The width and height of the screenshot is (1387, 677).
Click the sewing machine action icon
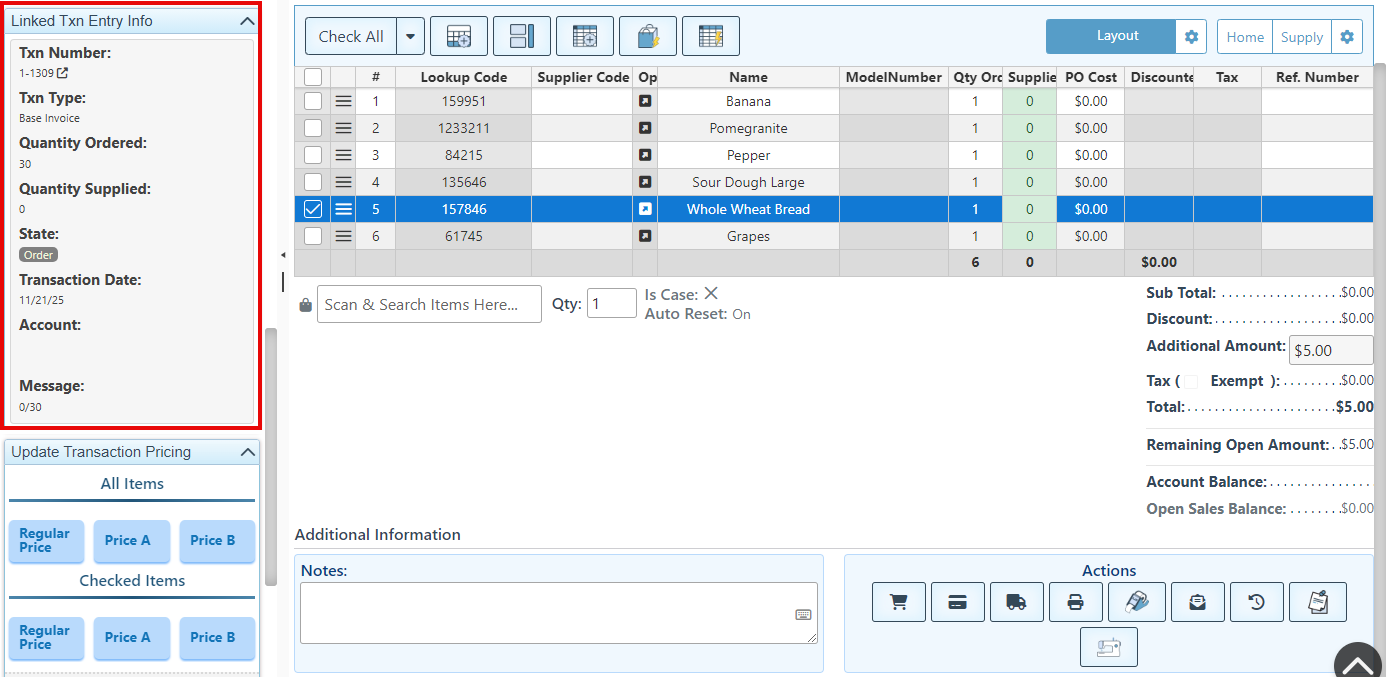pos(1108,647)
